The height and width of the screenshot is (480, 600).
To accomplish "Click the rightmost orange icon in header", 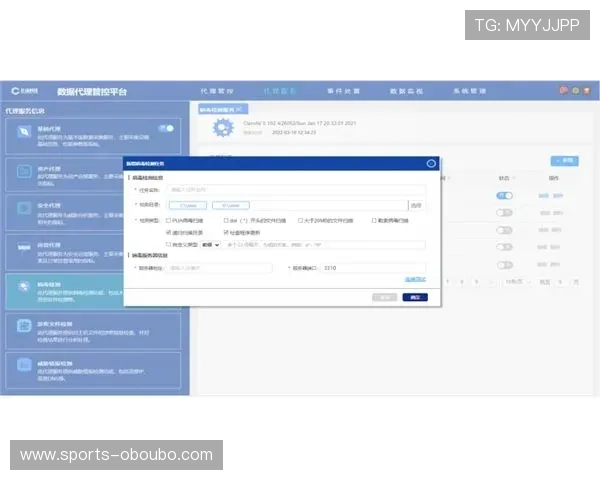I will tap(587, 91).
